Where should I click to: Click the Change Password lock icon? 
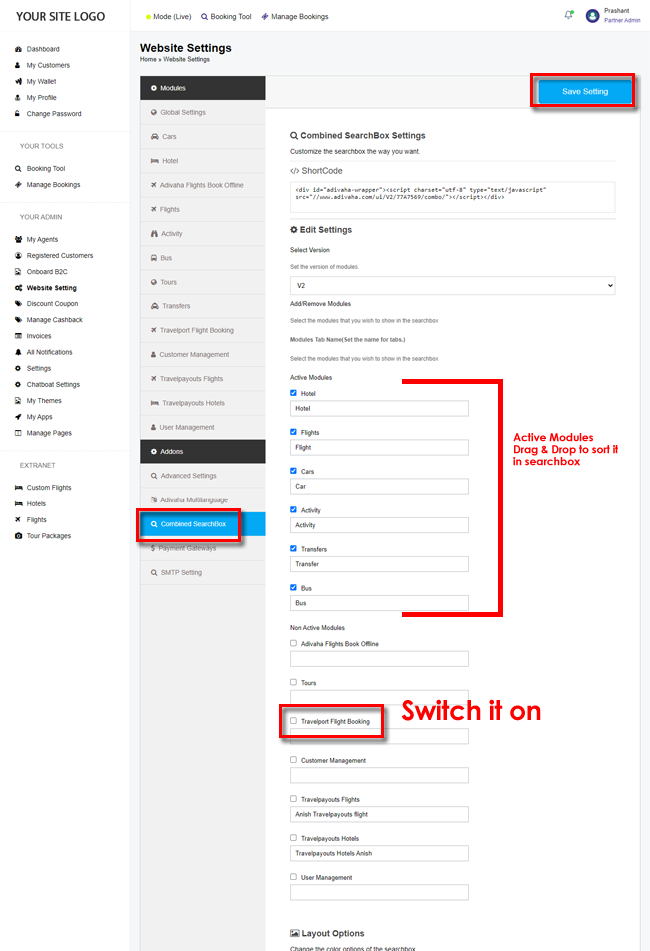[x=18, y=113]
